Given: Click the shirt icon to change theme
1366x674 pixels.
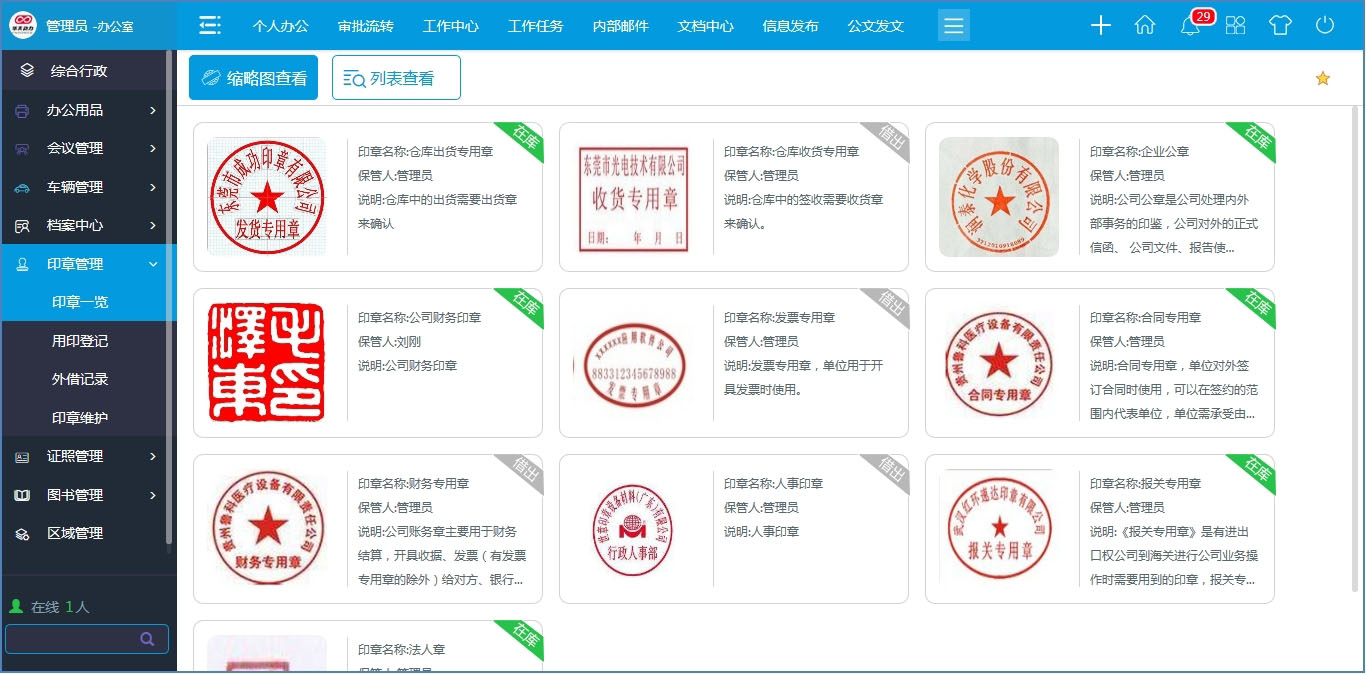Looking at the screenshot, I should pos(1280,26).
